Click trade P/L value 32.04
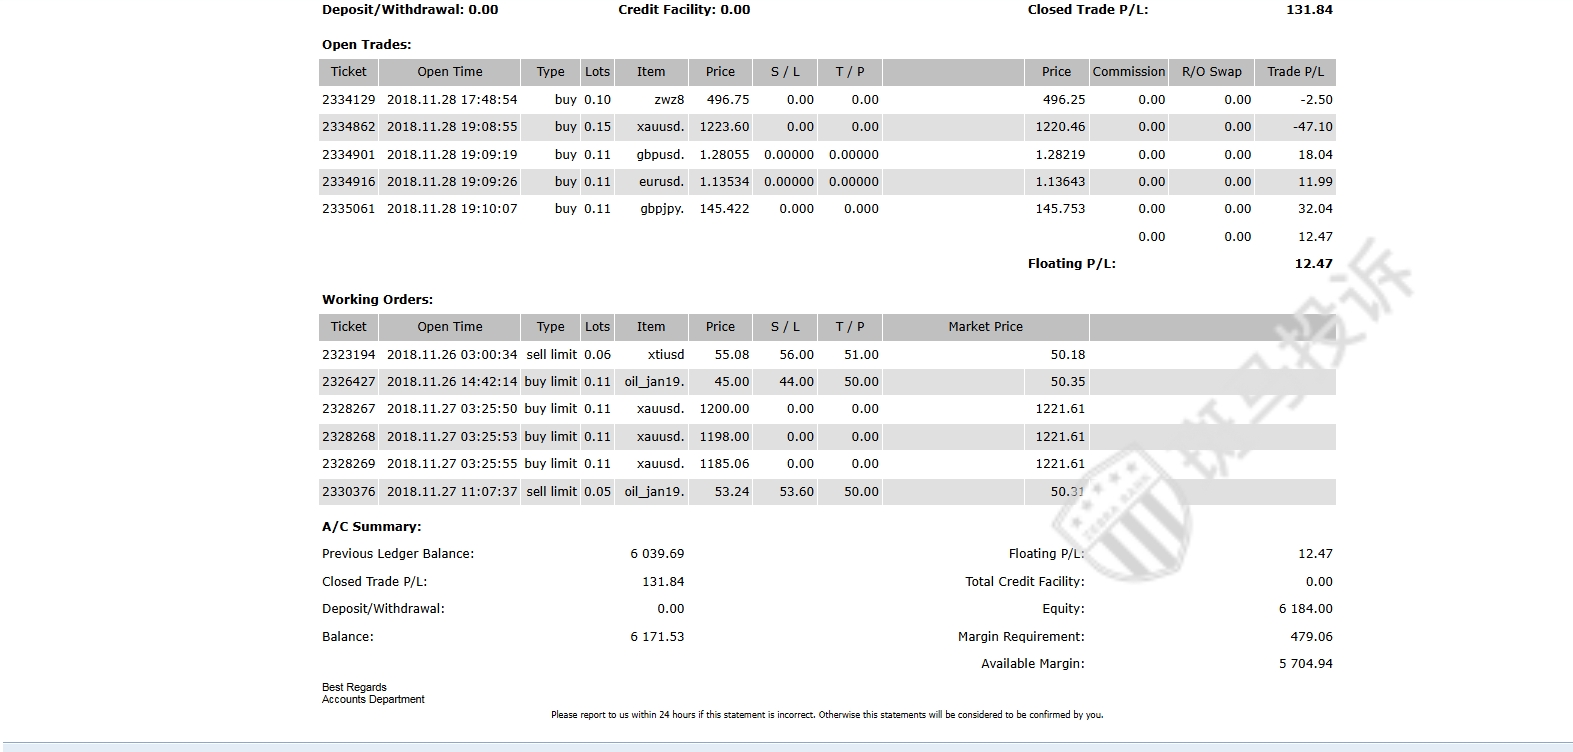Image resolution: width=1573 pixels, height=752 pixels. (x=1315, y=209)
